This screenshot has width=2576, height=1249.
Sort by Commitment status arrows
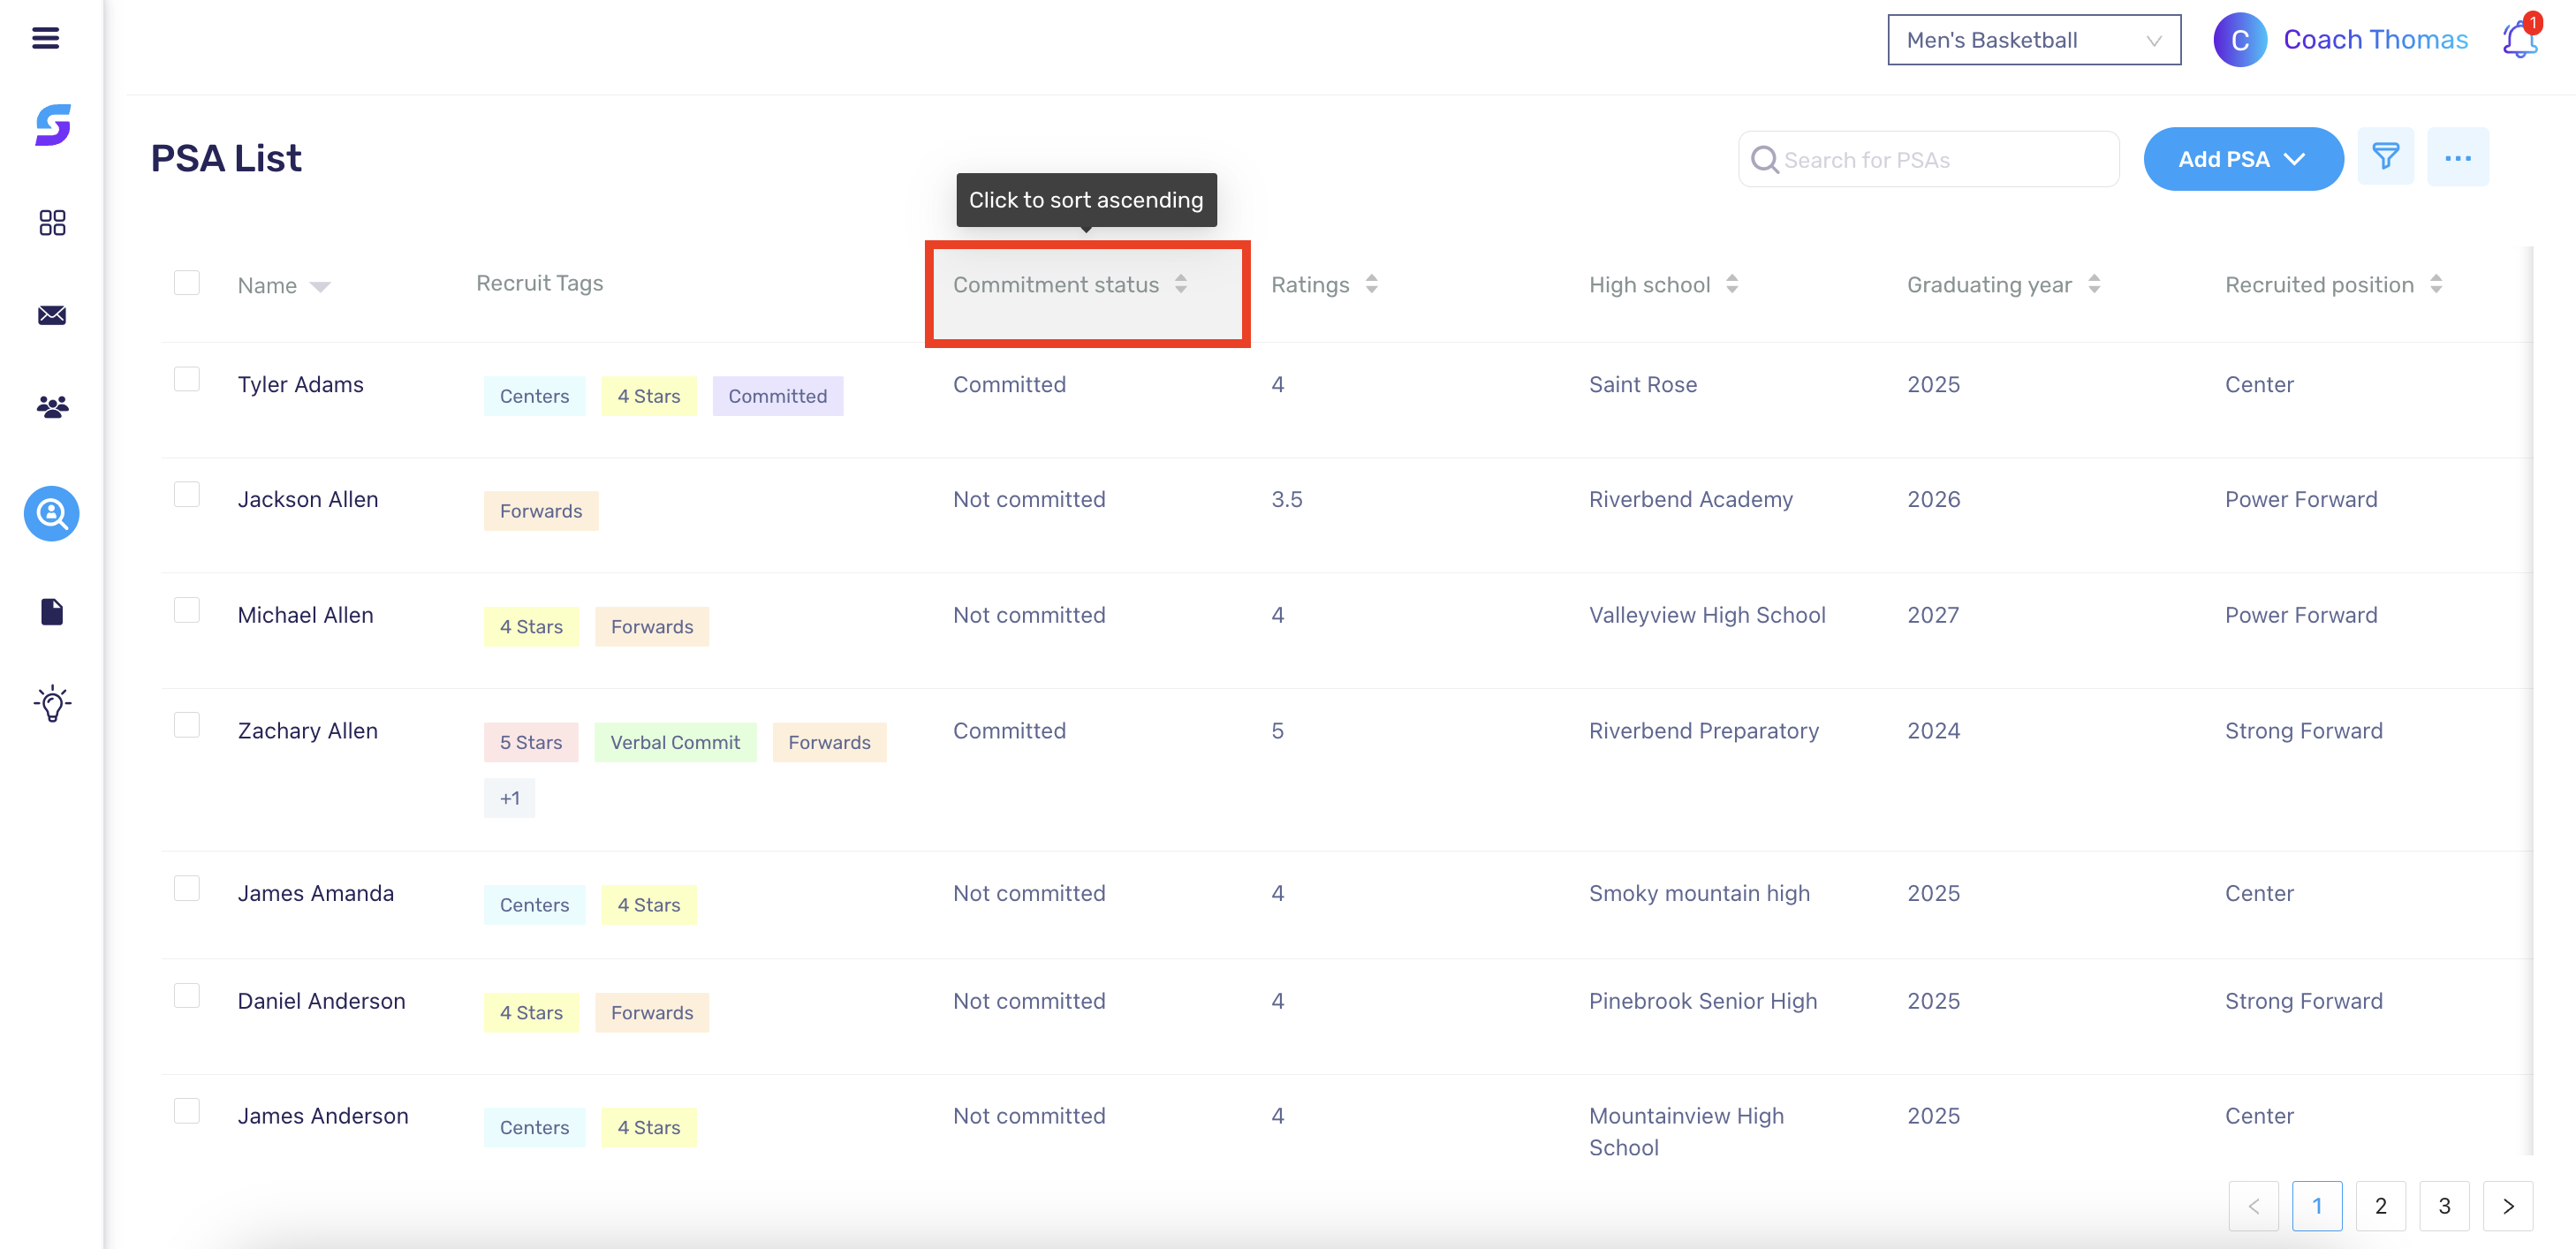1181,284
